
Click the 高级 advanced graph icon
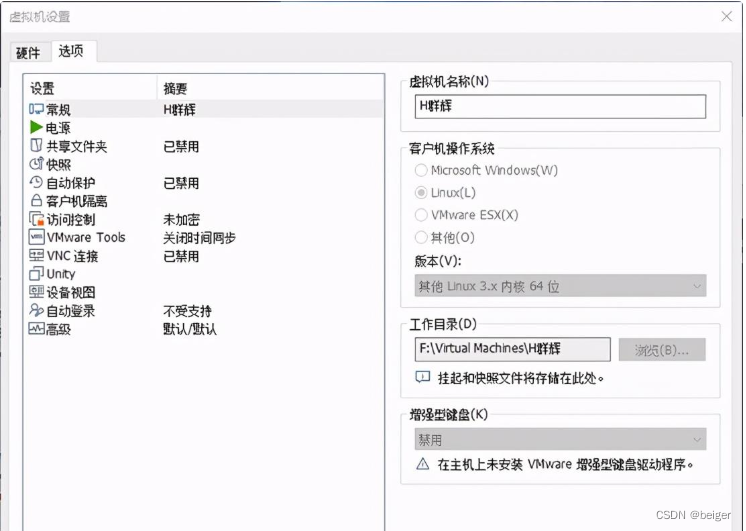[36, 328]
